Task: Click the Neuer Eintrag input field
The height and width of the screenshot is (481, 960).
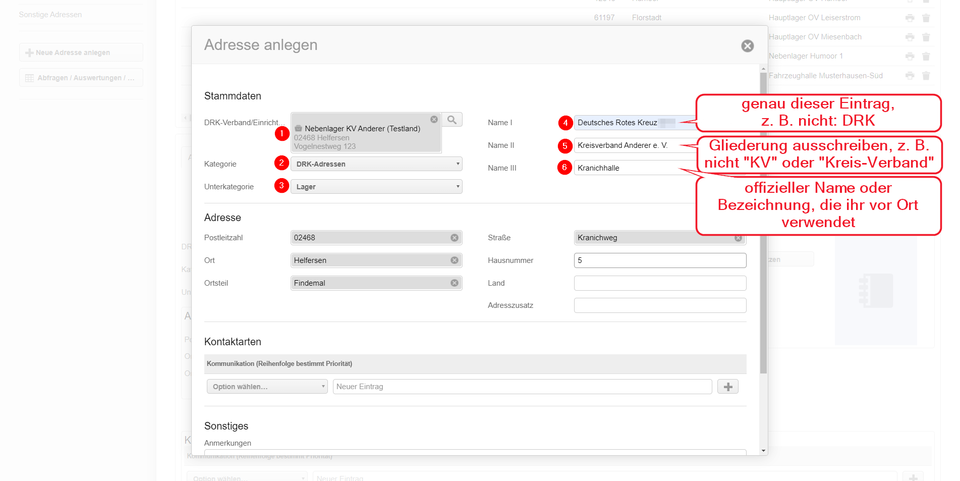Action: (522, 387)
